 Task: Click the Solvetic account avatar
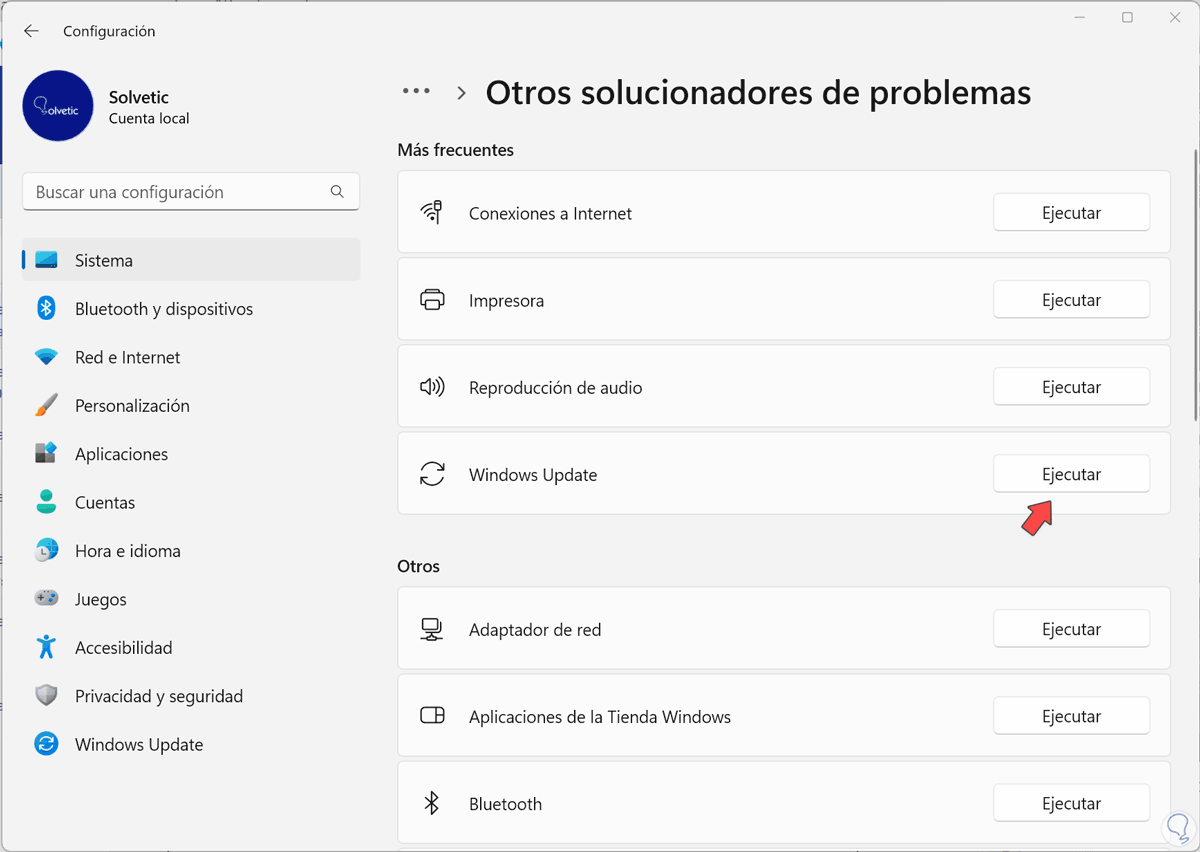(x=58, y=106)
